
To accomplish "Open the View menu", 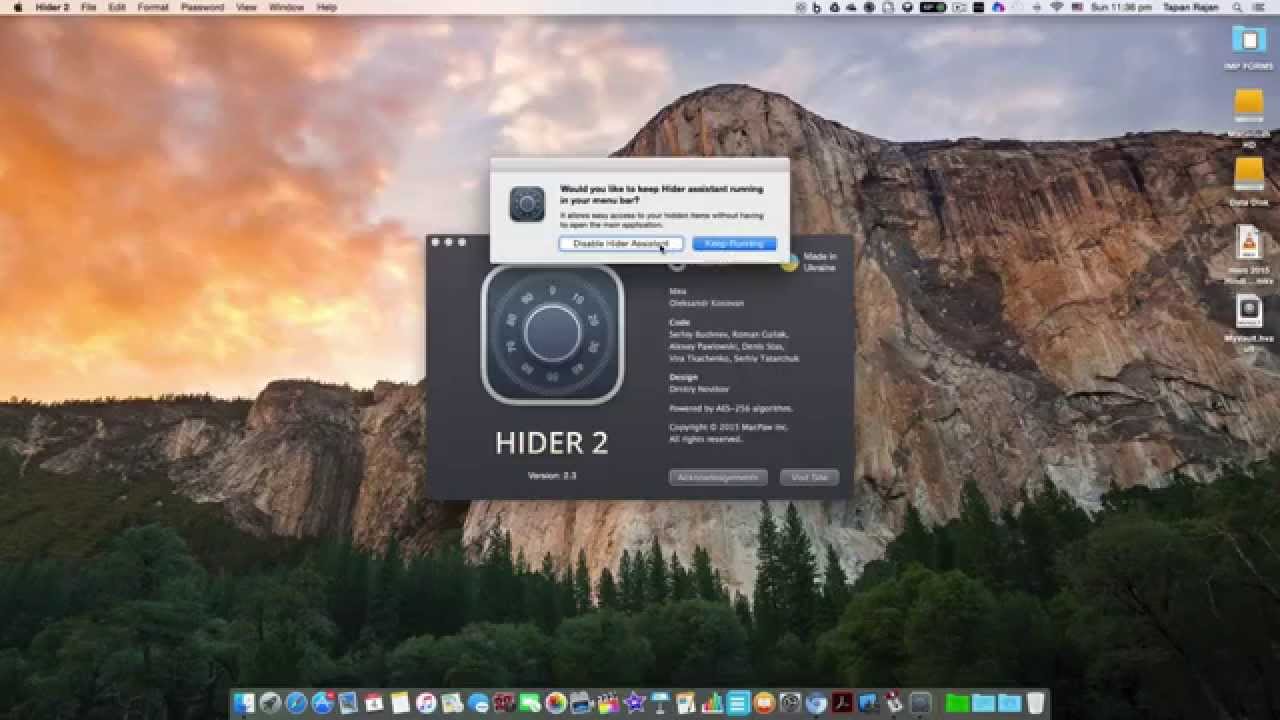I will (246, 7).
